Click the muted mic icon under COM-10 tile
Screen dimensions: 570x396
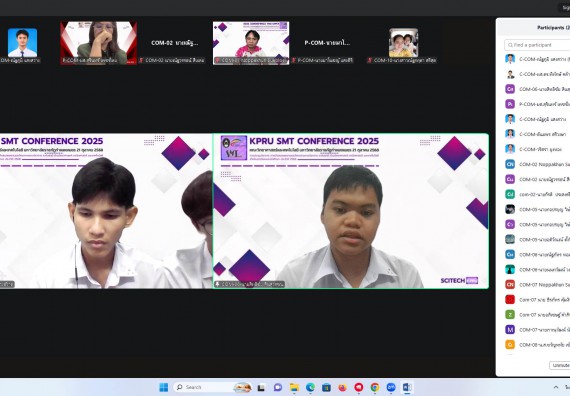click(370, 60)
